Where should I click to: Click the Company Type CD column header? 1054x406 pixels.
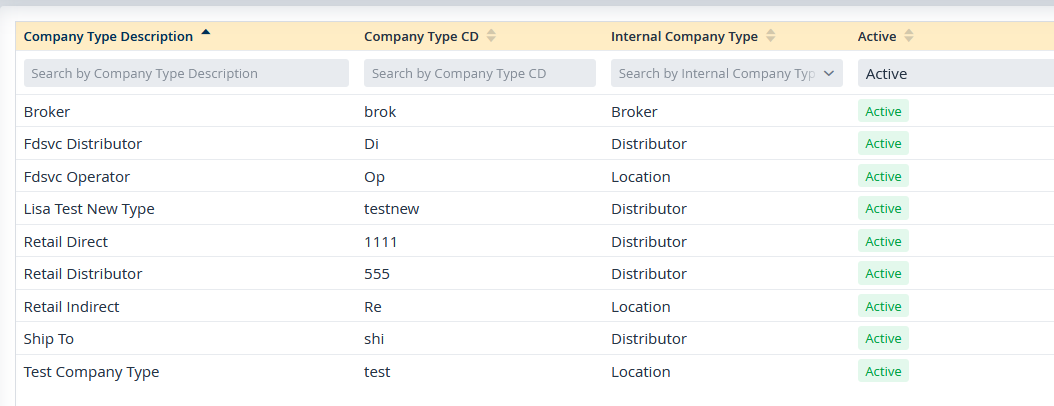(421, 36)
